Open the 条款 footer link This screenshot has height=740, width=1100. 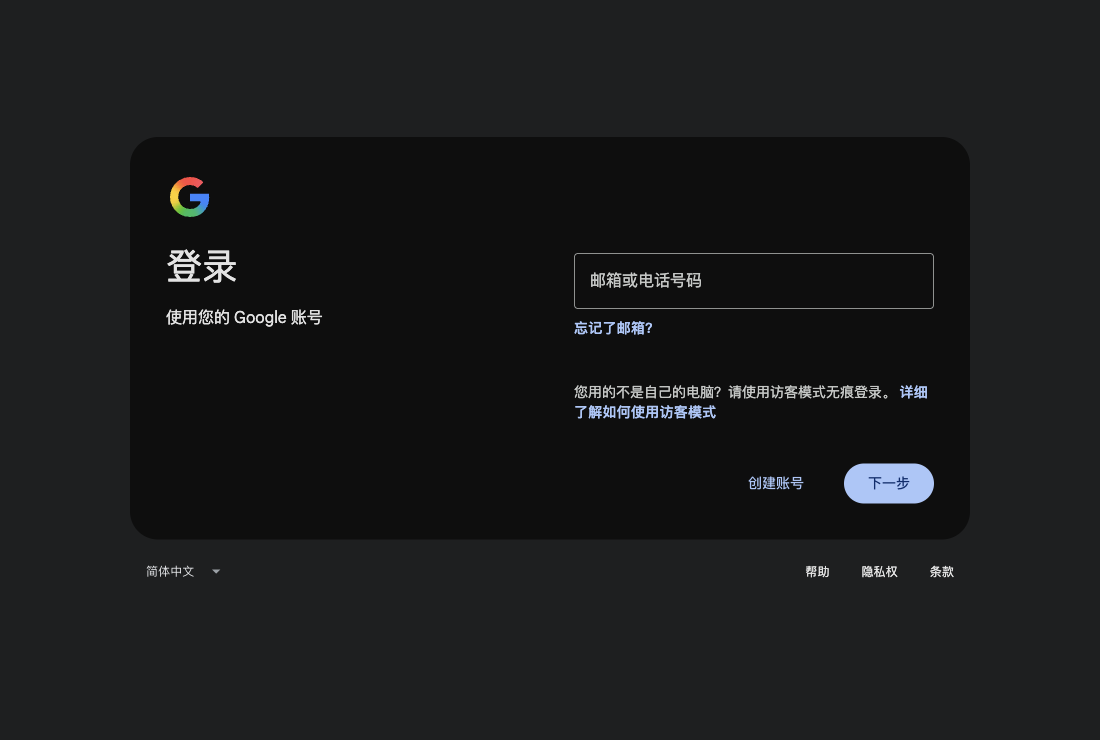(x=941, y=572)
